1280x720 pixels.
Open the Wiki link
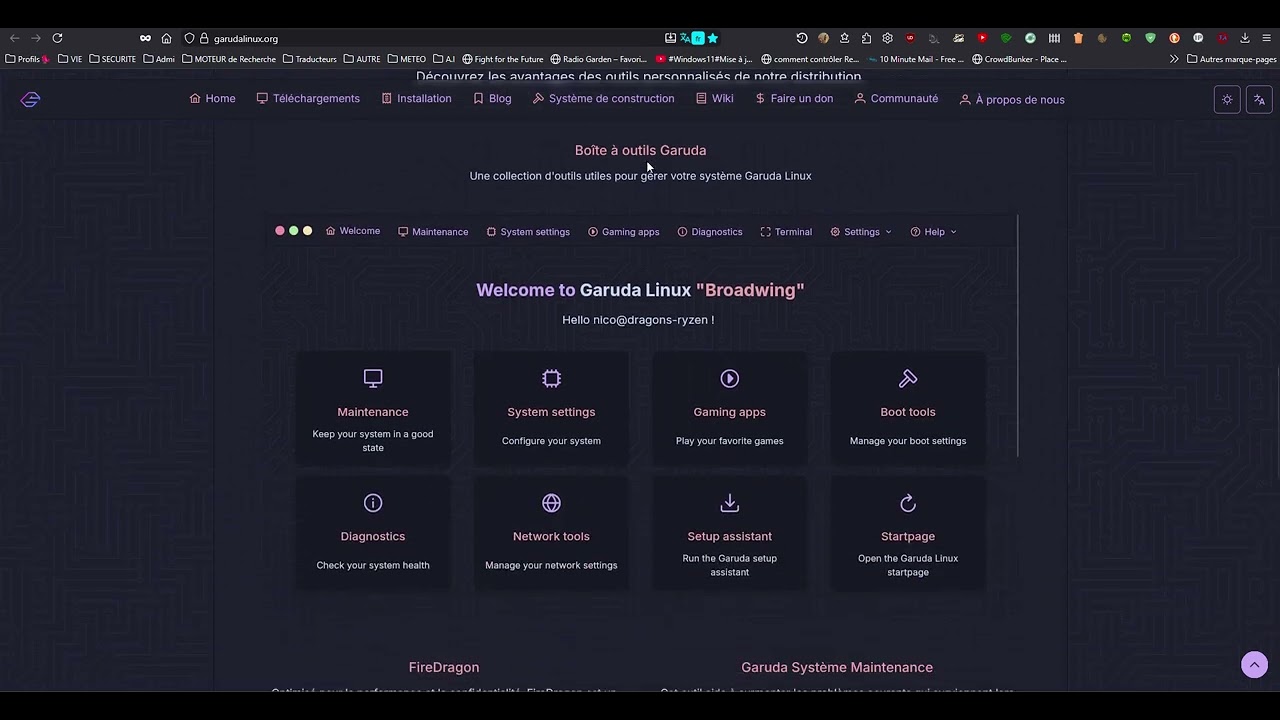715,99
